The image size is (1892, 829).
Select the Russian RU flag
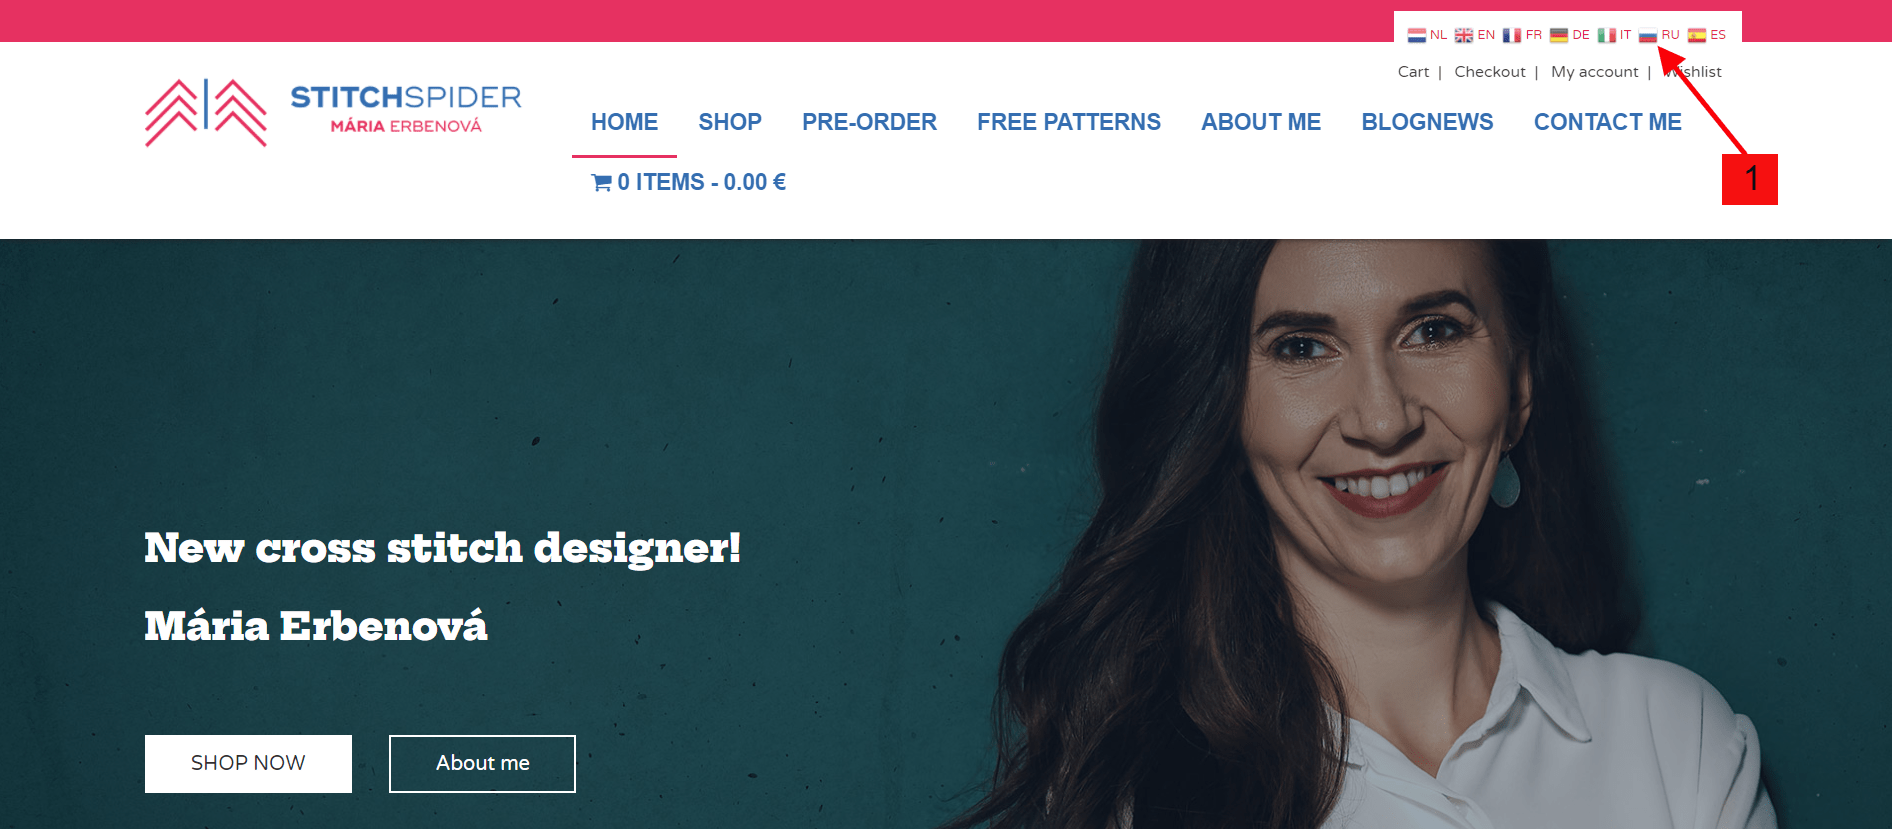point(1648,35)
